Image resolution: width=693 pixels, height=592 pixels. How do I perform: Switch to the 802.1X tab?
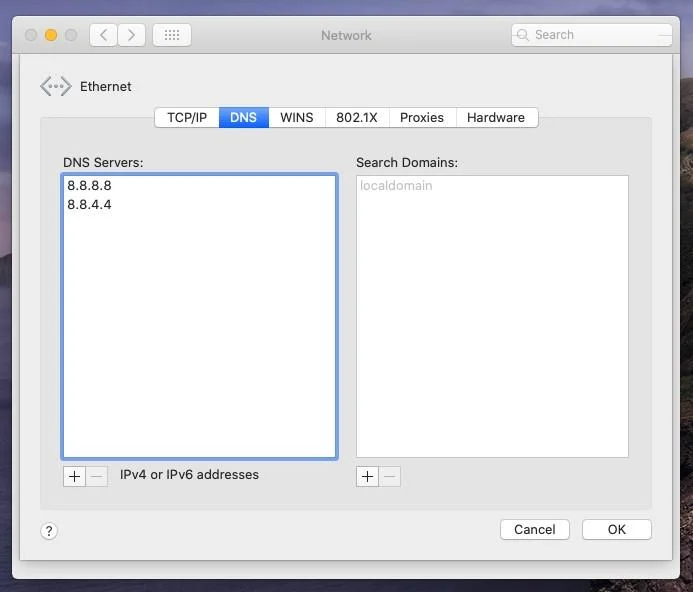(x=356, y=117)
